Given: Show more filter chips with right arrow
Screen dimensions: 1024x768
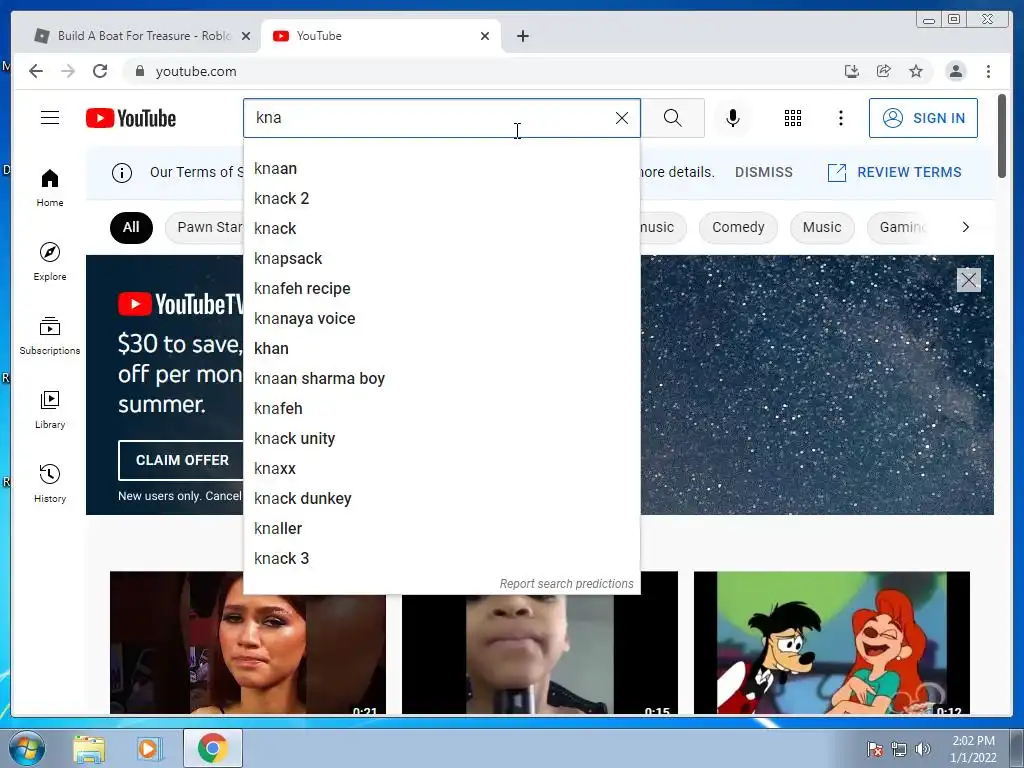Looking at the screenshot, I should point(966,227).
